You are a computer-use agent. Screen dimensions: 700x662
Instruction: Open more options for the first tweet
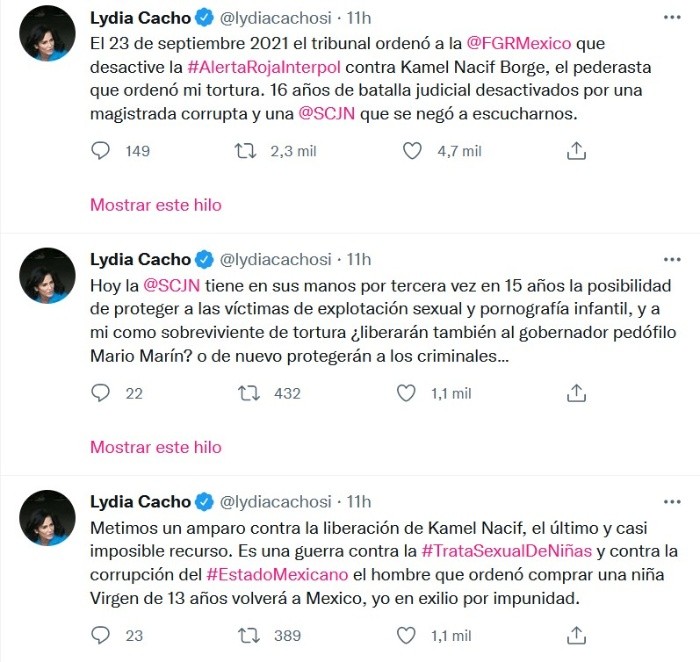[668, 19]
